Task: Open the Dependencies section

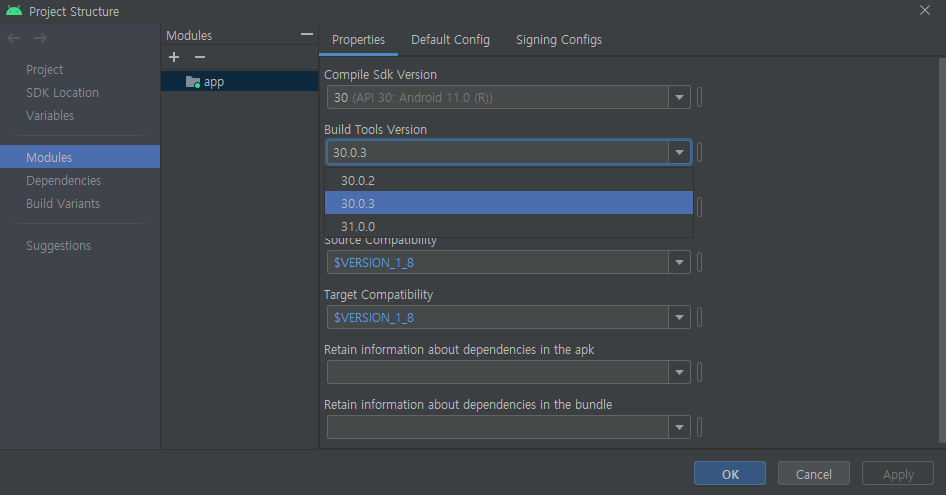Action: point(63,180)
